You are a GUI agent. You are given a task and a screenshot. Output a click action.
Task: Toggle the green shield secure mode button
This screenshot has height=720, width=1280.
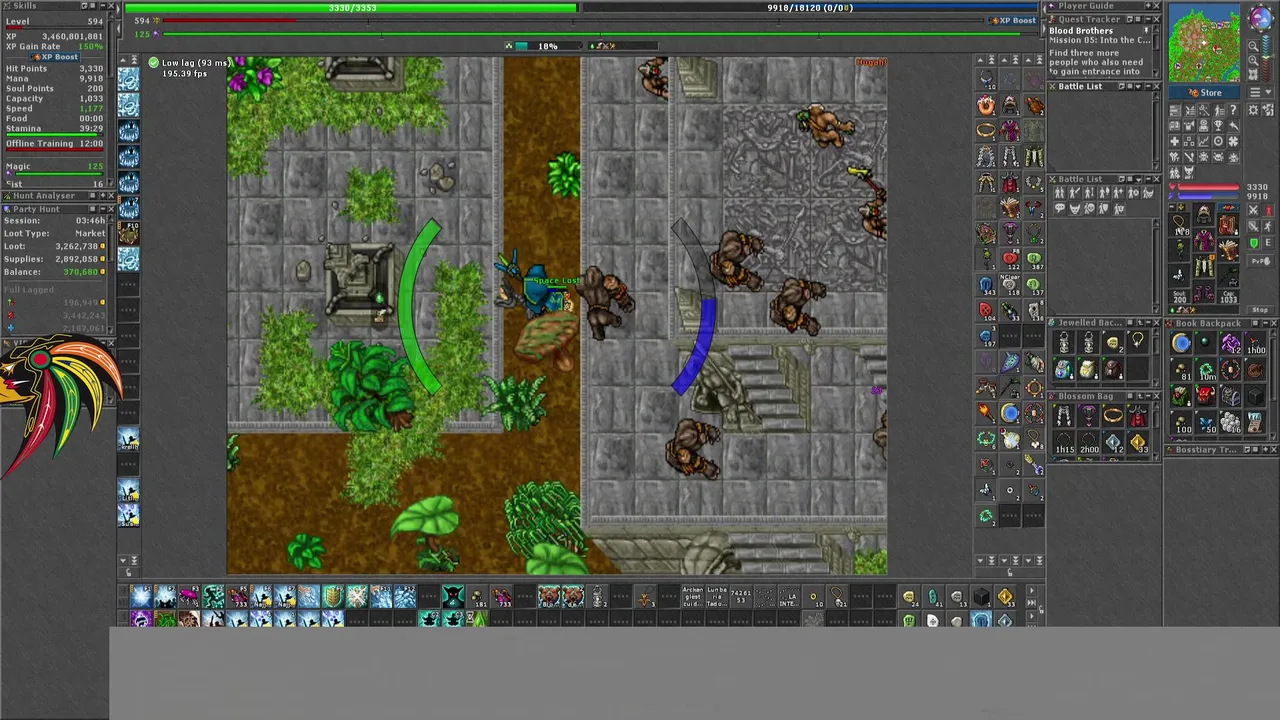[1253, 243]
